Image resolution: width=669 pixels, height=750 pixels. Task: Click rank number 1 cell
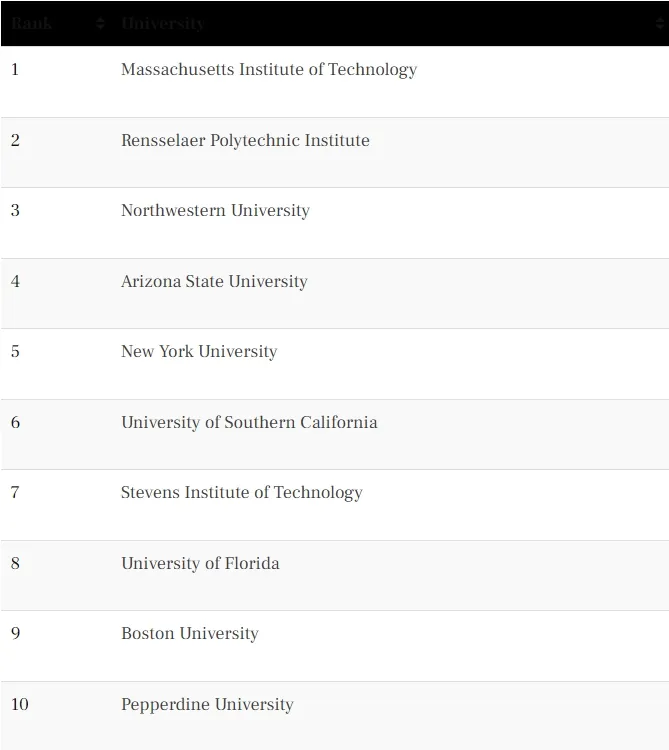(15, 70)
